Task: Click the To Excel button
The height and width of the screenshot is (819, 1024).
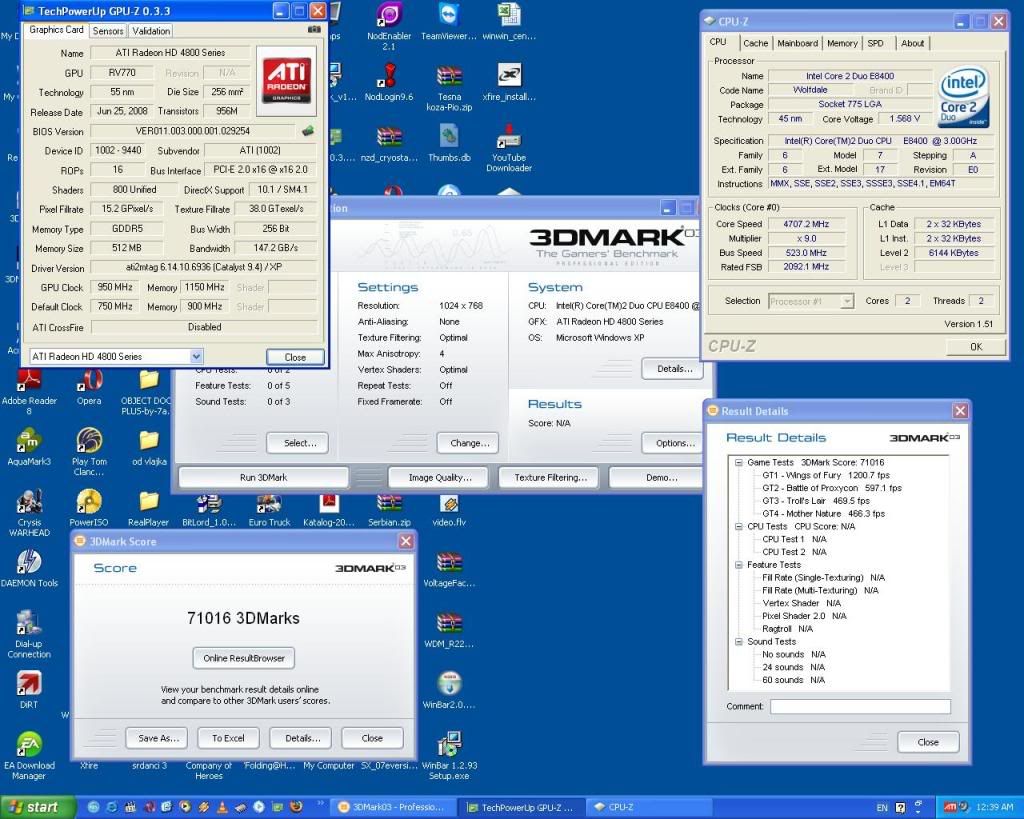Action: [228, 738]
